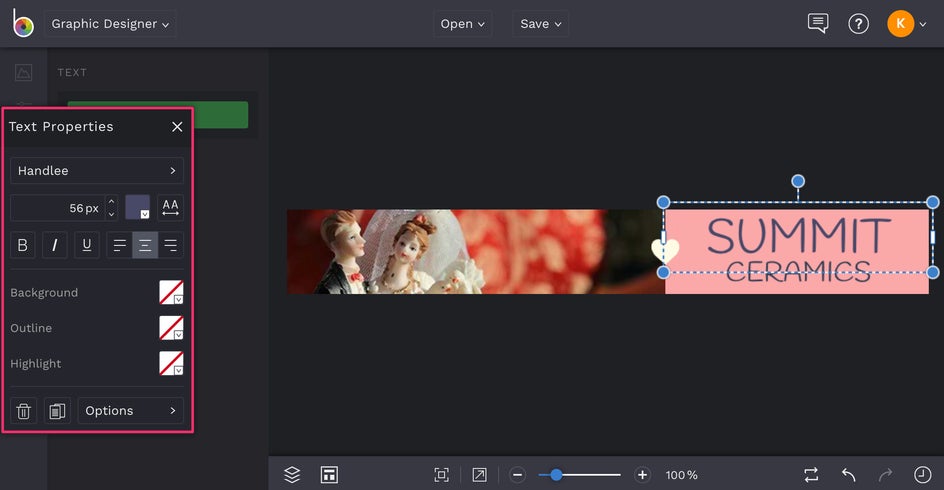
Task: Close the Text Properties panel
Action: [x=177, y=127]
